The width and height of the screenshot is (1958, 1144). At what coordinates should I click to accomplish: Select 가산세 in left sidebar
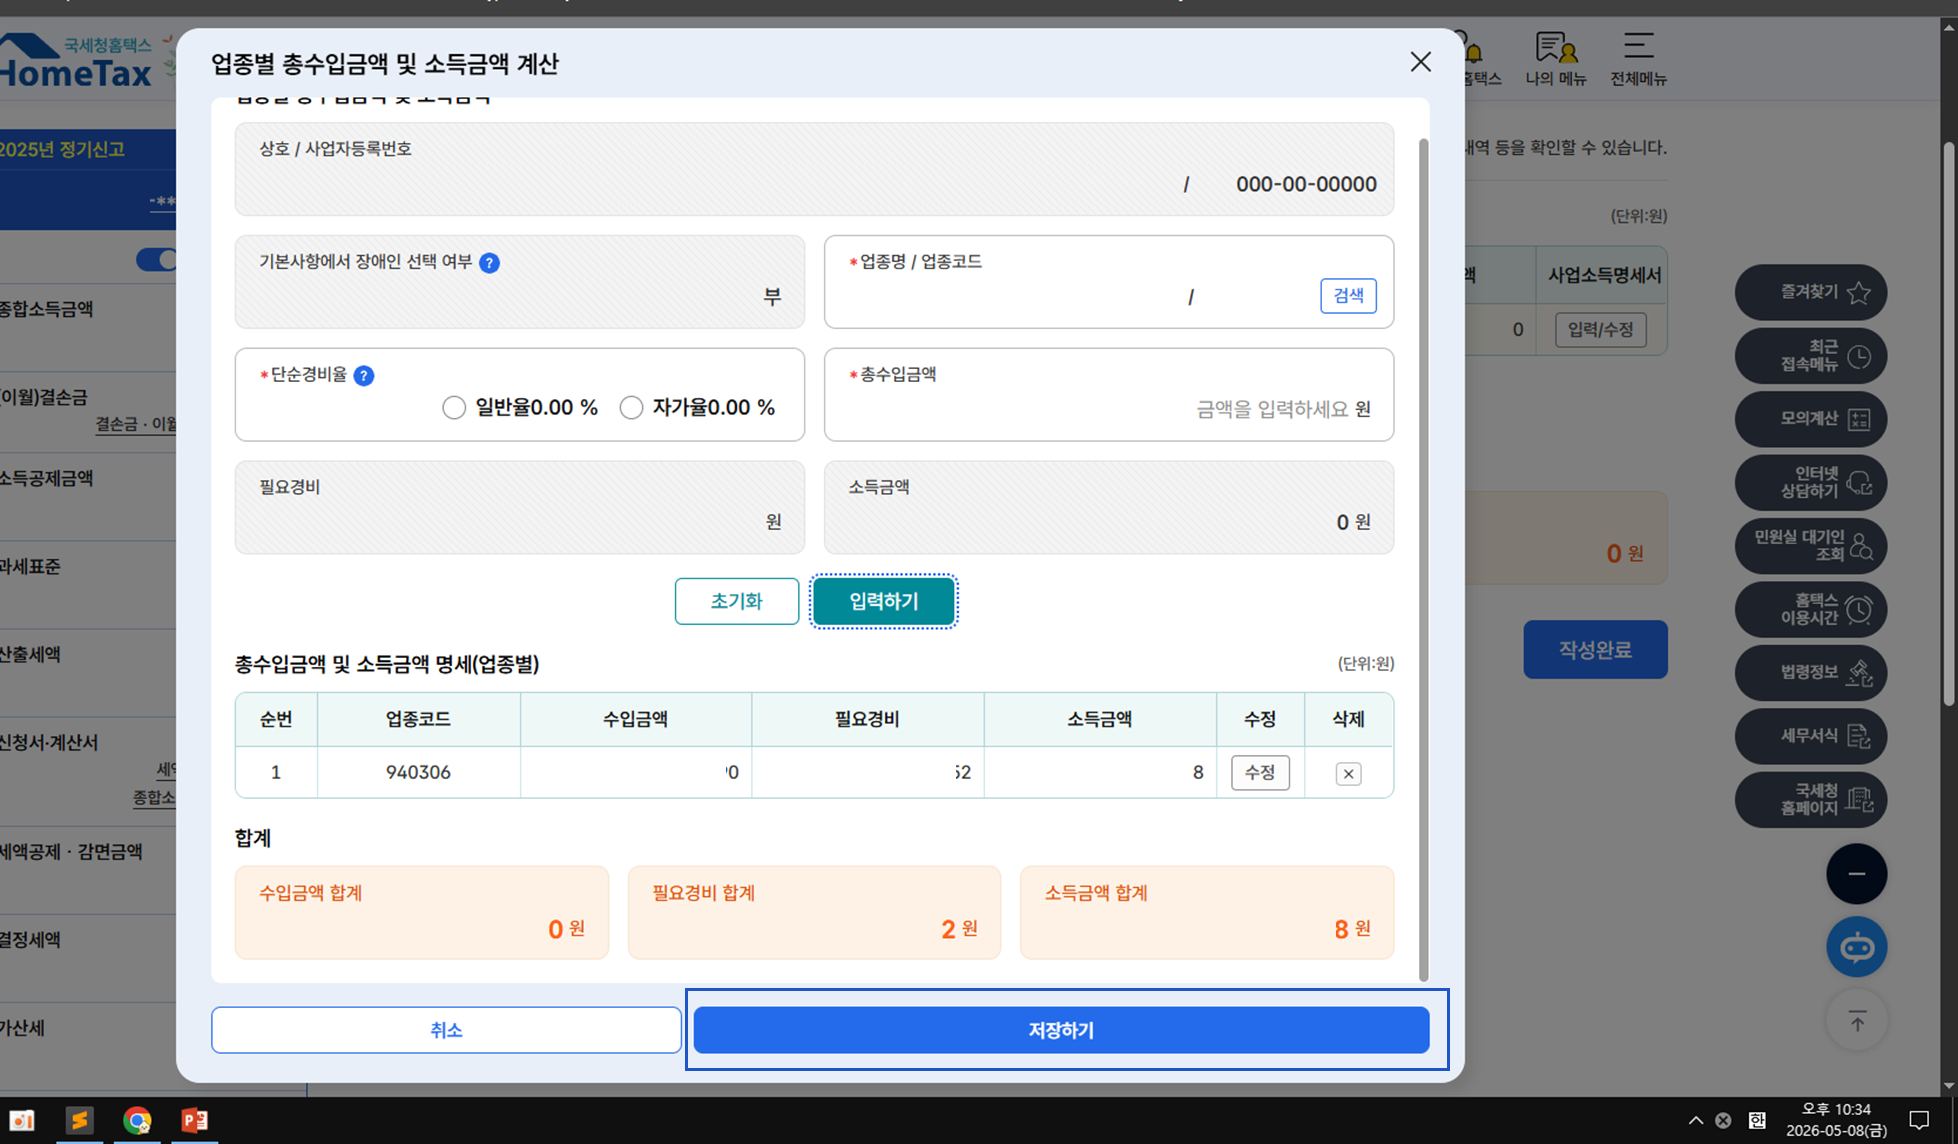tap(22, 1028)
